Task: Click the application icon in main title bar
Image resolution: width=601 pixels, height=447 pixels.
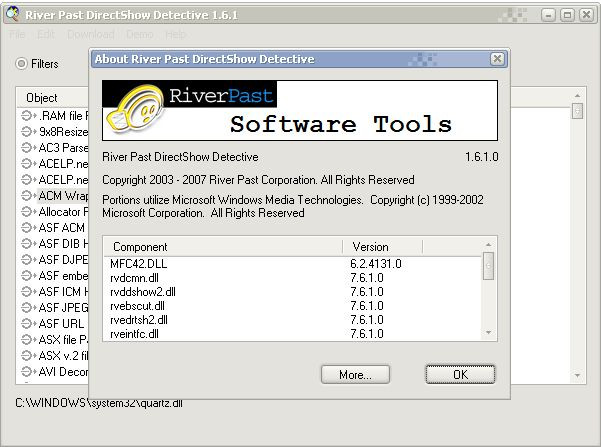Action: [x=13, y=14]
